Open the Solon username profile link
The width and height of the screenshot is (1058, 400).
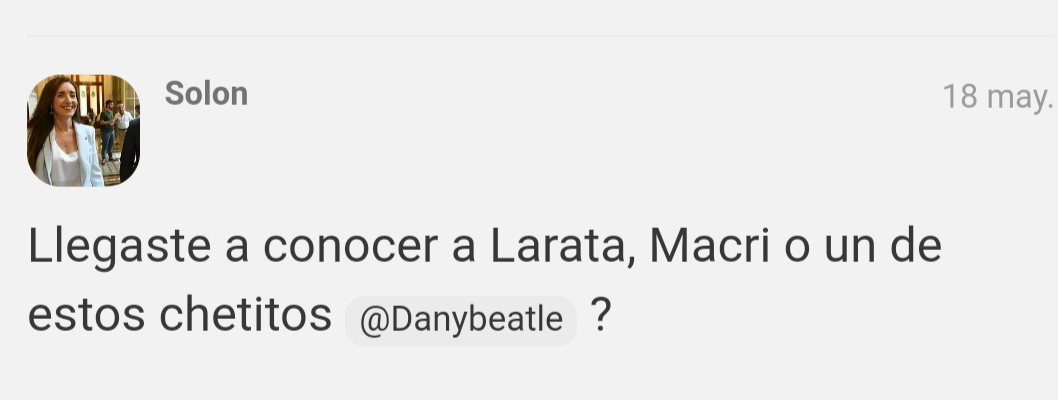click(x=206, y=94)
